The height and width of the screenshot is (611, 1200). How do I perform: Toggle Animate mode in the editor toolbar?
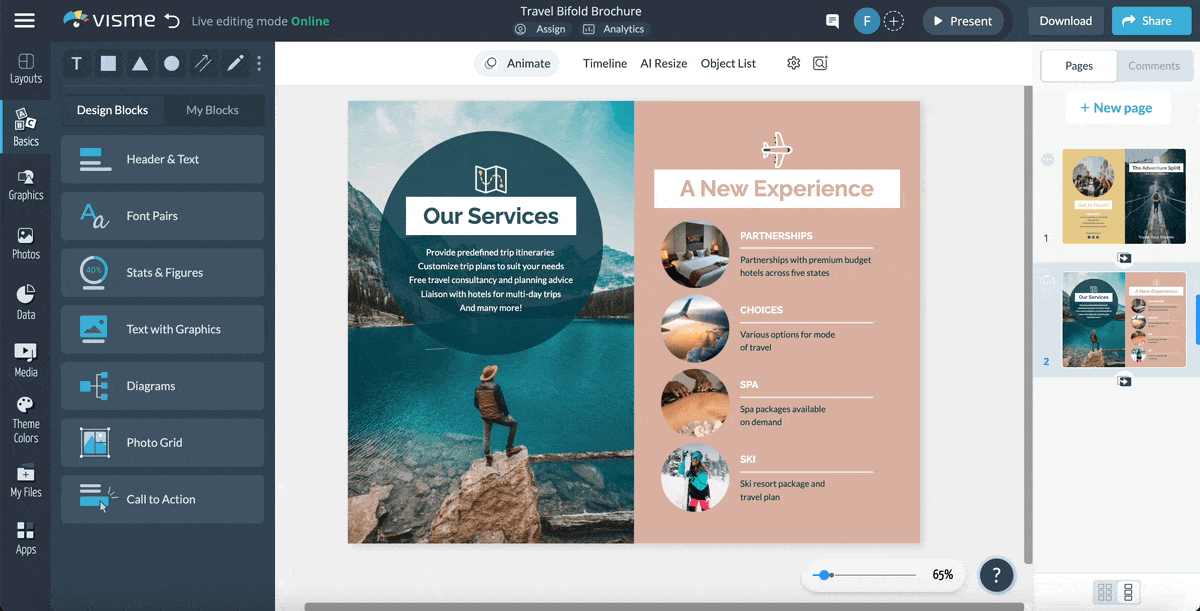[x=516, y=62]
